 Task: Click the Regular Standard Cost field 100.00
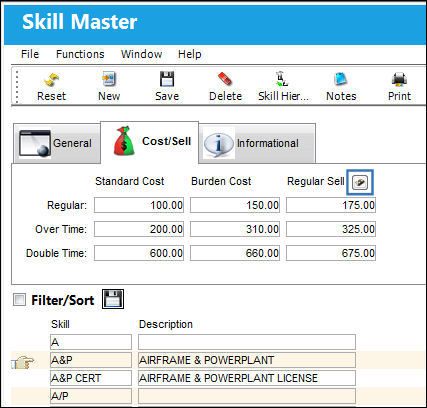pyautogui.click(x=139, y=205)
